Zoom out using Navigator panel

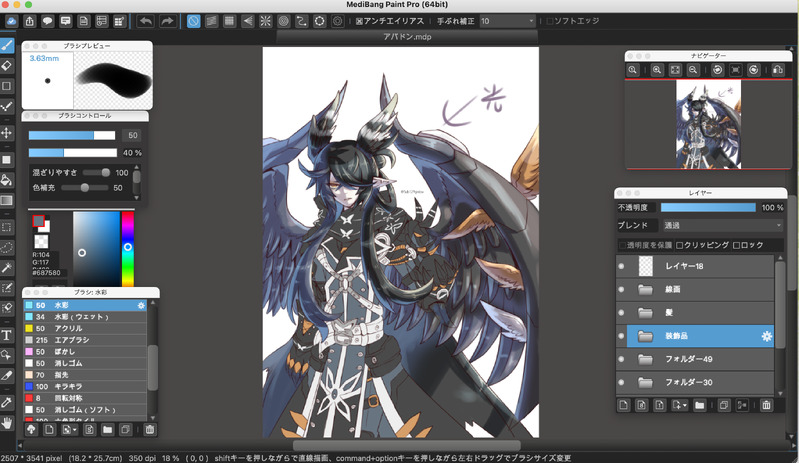(x=693, y=70)
